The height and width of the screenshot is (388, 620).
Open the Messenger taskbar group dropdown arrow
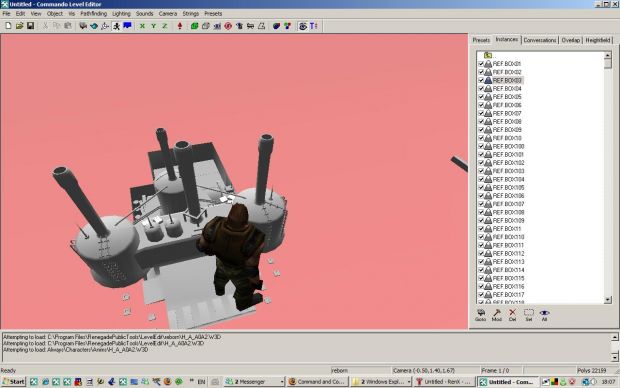[x=282, y=382]
